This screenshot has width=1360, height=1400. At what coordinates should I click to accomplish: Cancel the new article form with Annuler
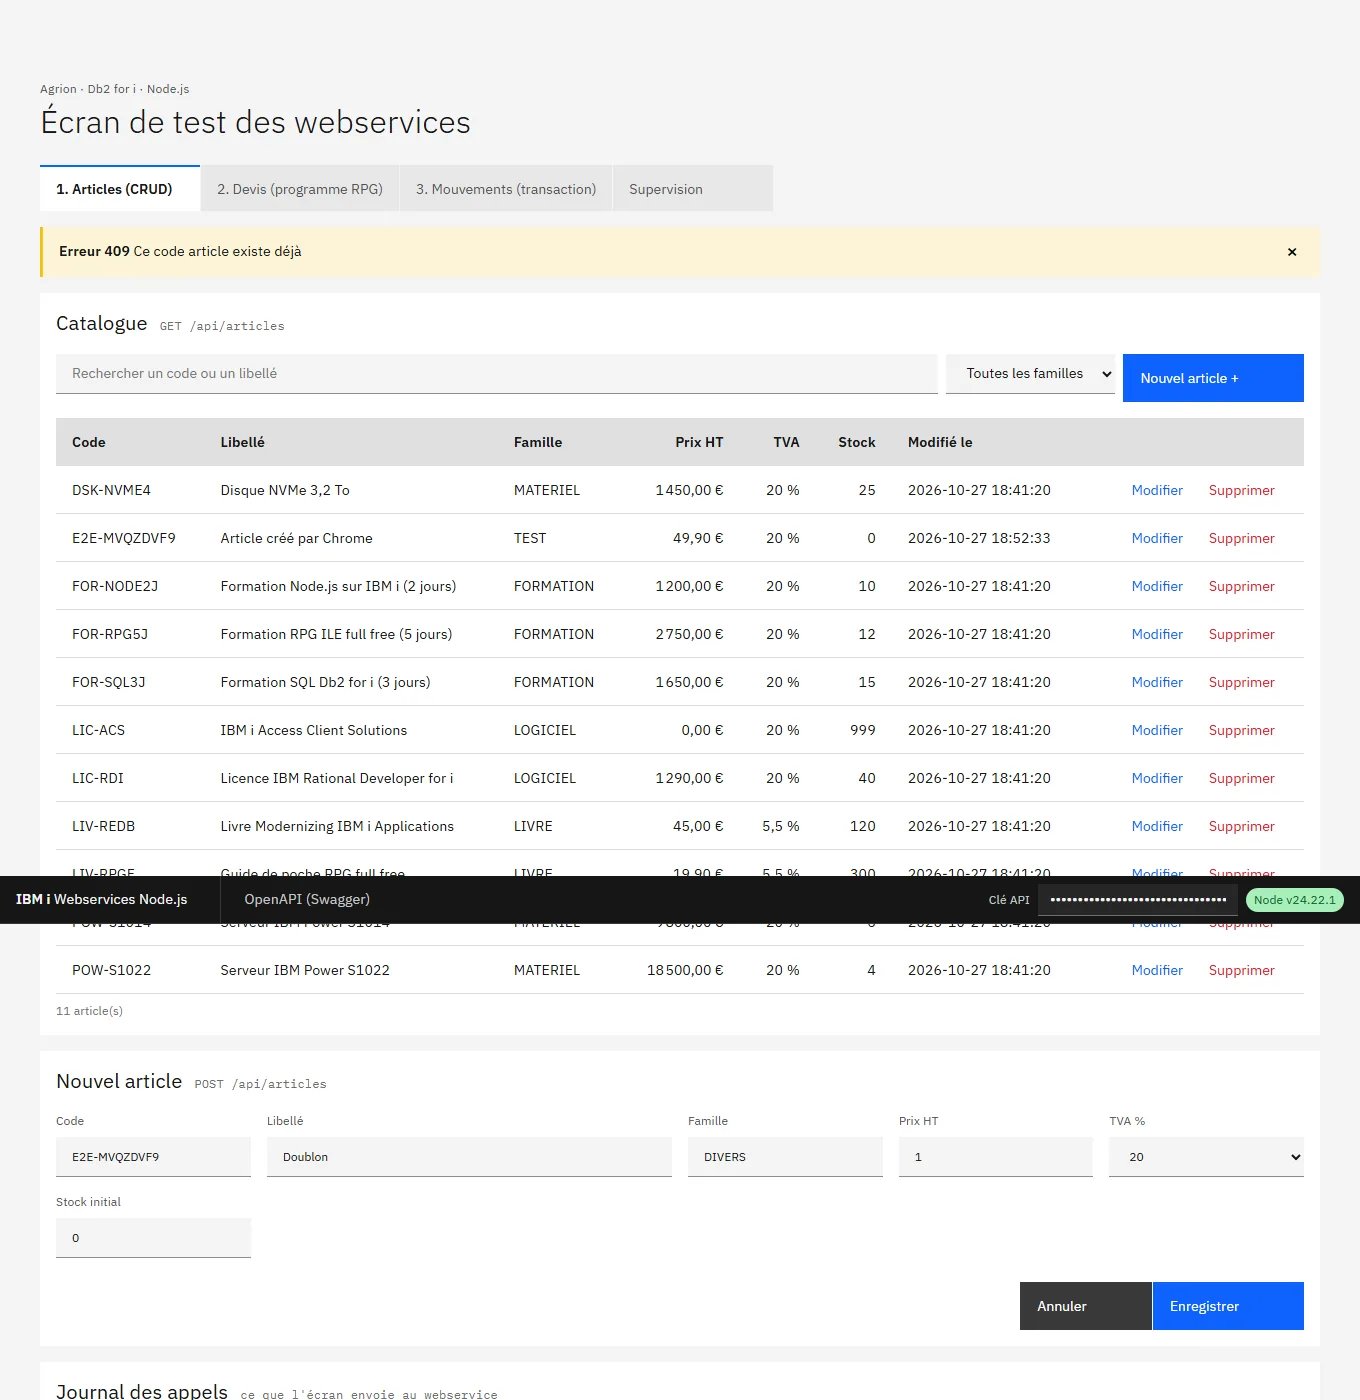[x=1086, y=1306]
